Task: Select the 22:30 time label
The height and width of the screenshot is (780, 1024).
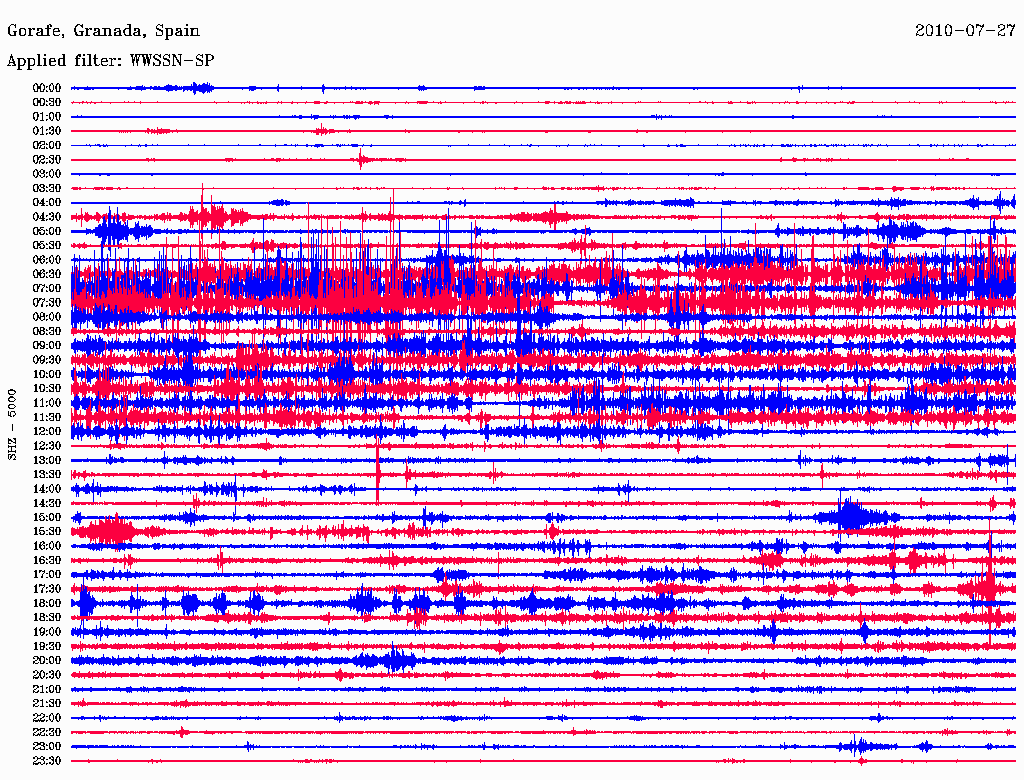Action: [x=46, y=732]
